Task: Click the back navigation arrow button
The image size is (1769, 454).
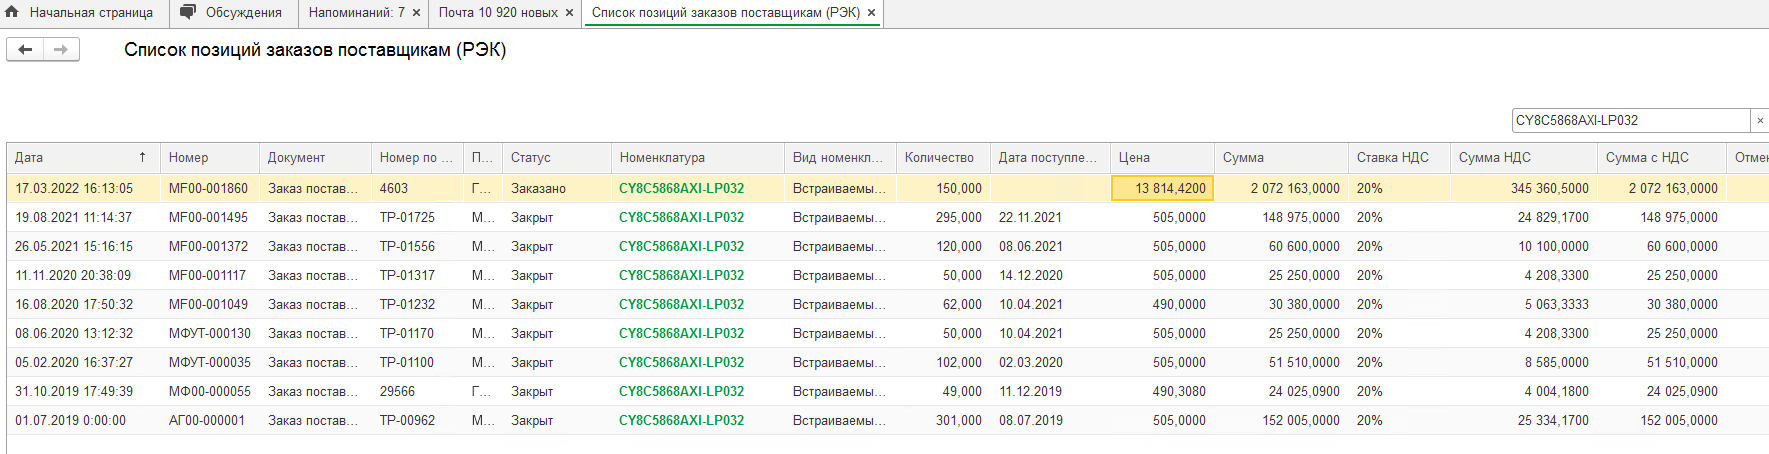Action: point(25,50)
